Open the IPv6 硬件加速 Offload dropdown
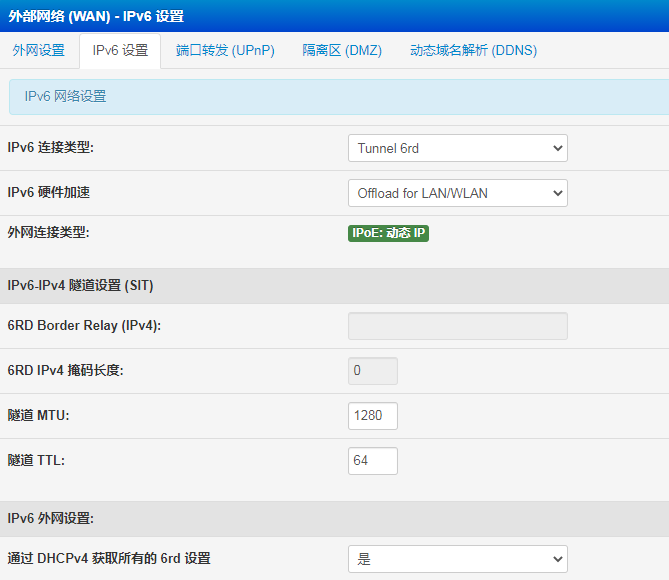Viewport: 669px width, 580px height. click(457, 193)
